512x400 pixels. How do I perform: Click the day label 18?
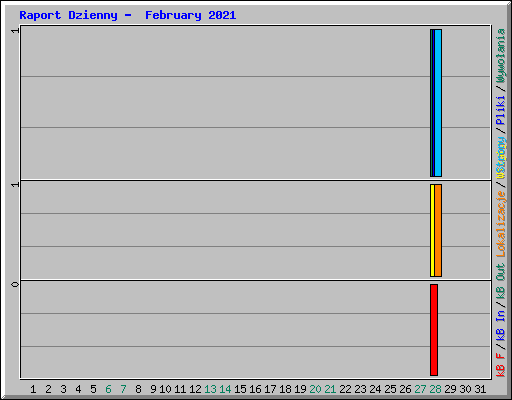tap(285, 389)
